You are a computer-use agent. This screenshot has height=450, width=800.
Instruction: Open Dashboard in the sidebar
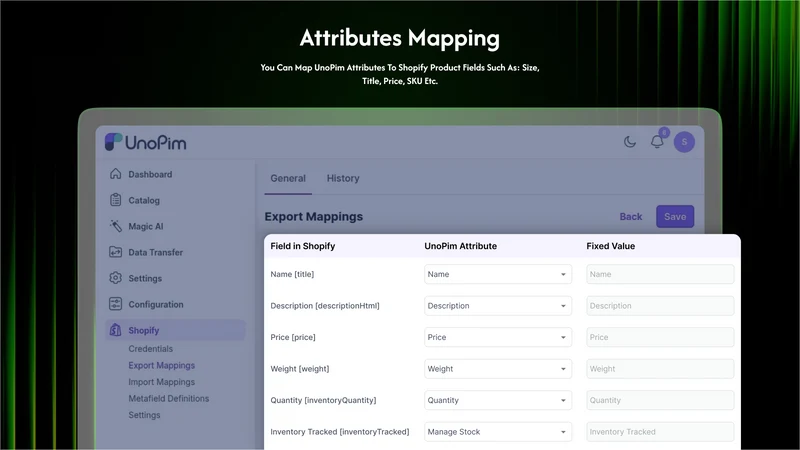coord(150,174)
